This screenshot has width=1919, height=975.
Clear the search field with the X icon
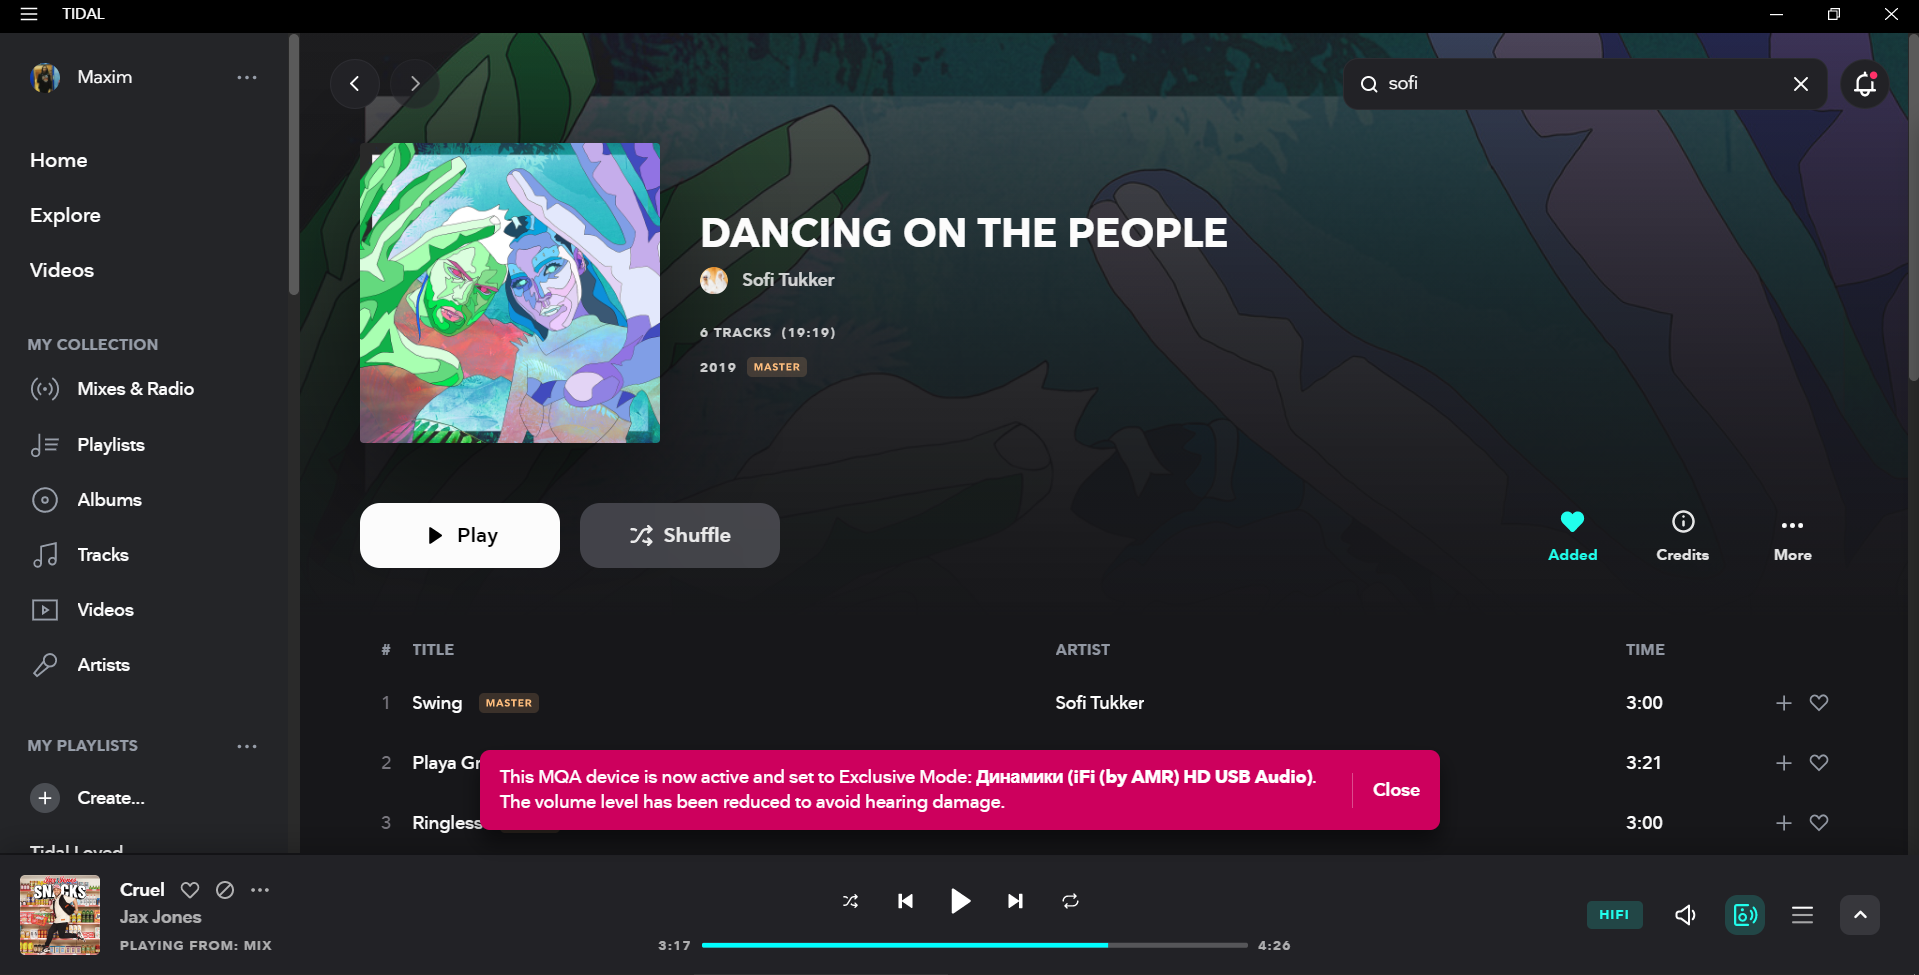pyautogui.click(x=1801, y=84)
